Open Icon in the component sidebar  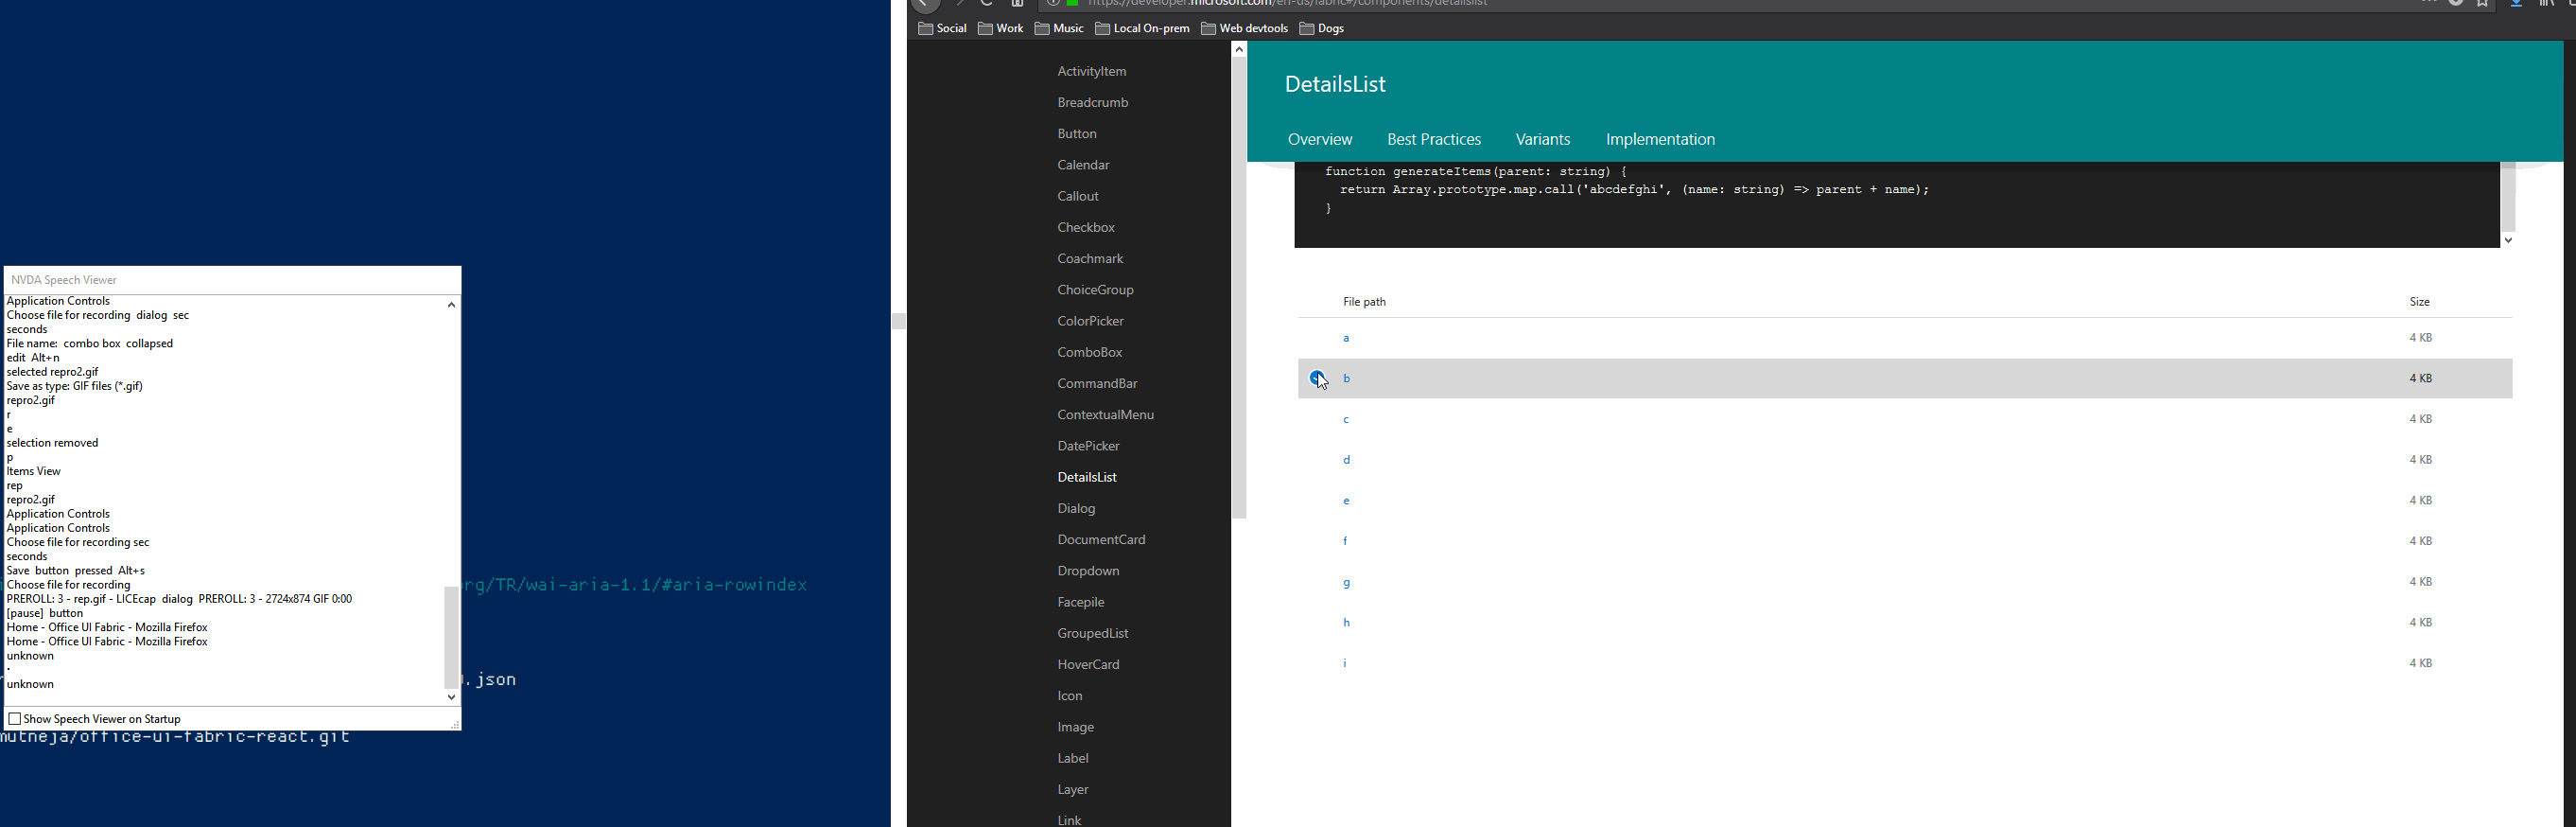tap(1070, 696)
